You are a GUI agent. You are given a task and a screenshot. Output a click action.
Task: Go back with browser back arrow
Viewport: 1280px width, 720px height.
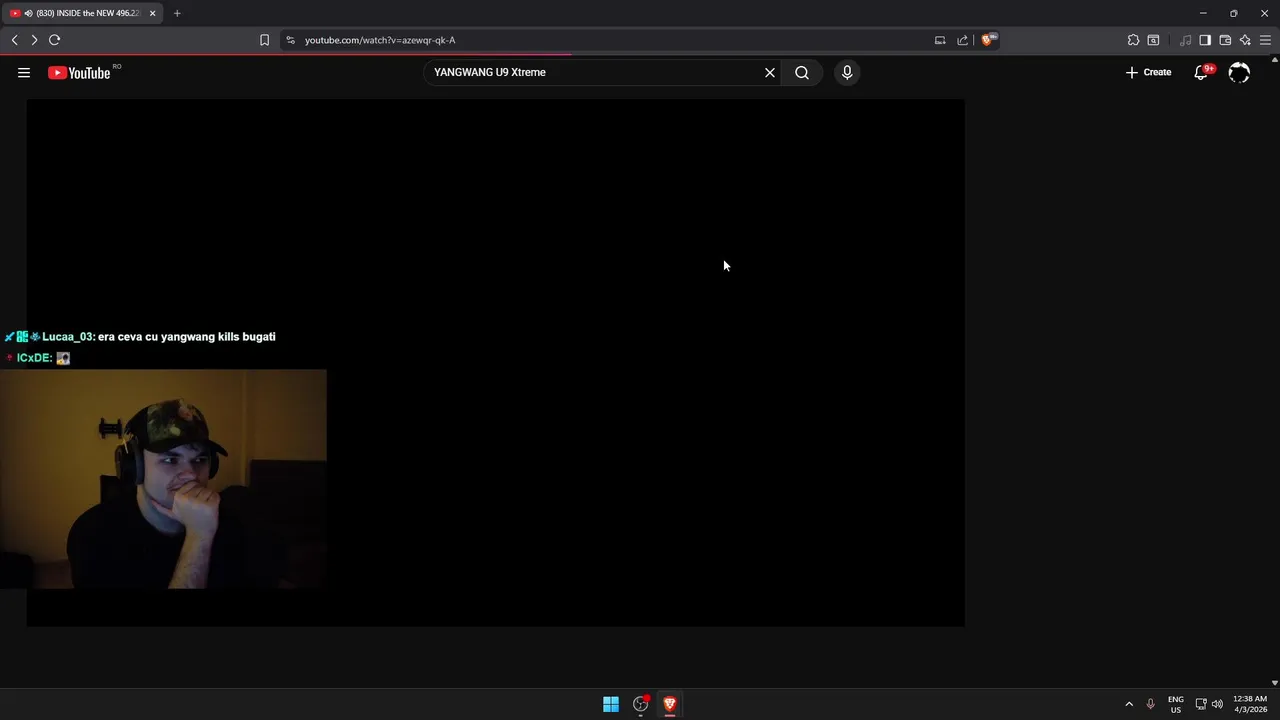point(14,40)
